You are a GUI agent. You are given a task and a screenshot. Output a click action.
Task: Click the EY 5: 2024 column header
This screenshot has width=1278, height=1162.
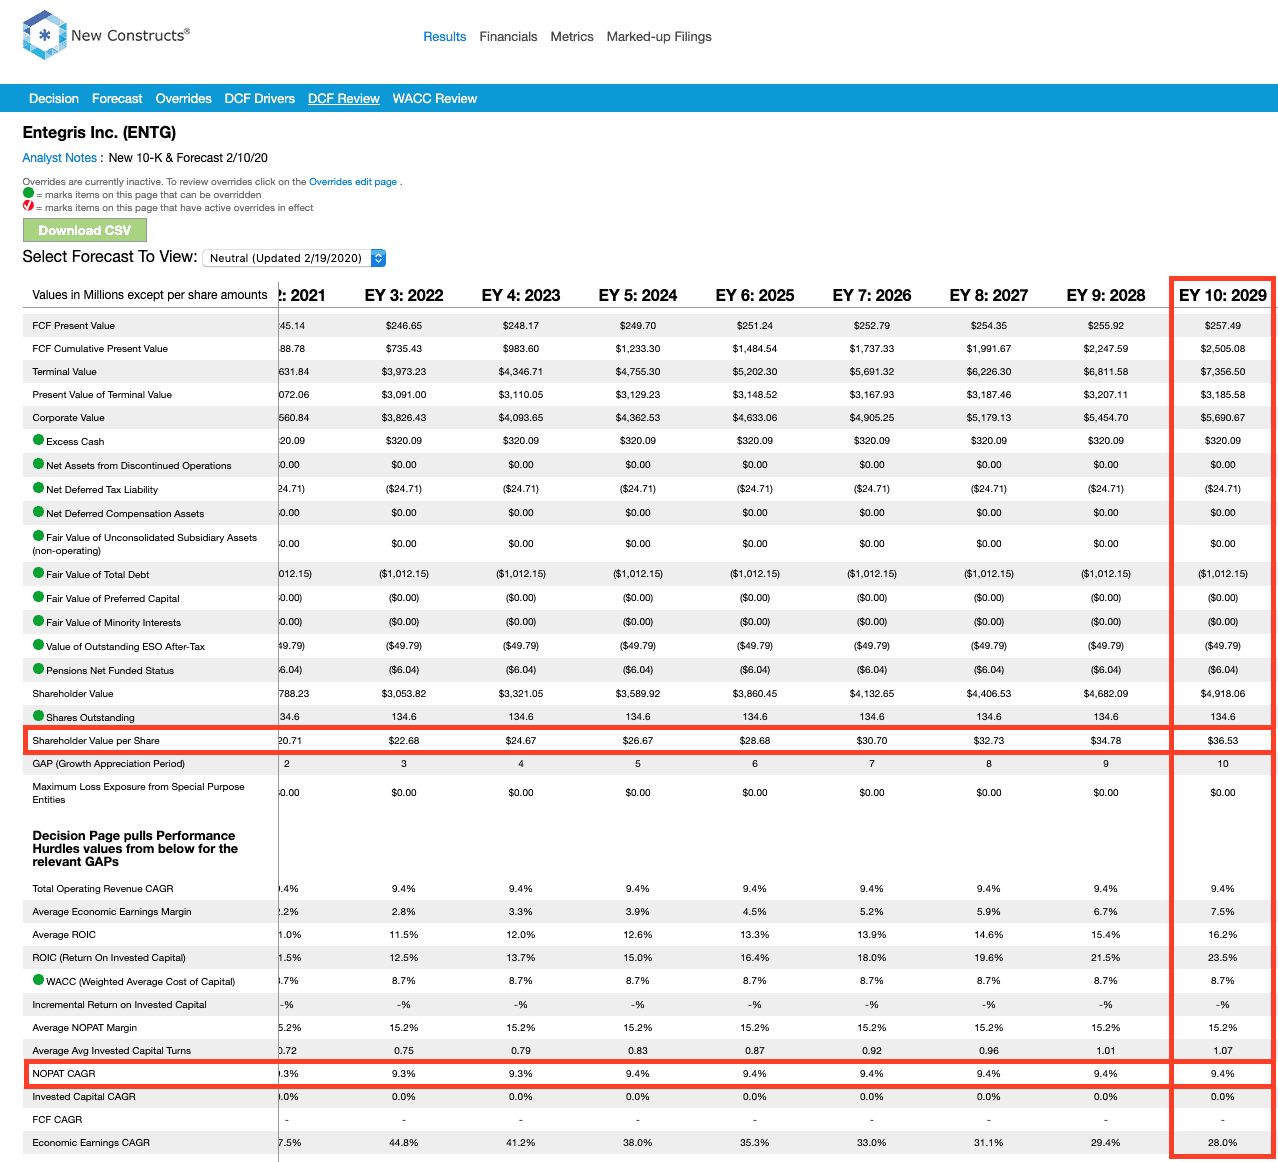[x=638, y=295]
